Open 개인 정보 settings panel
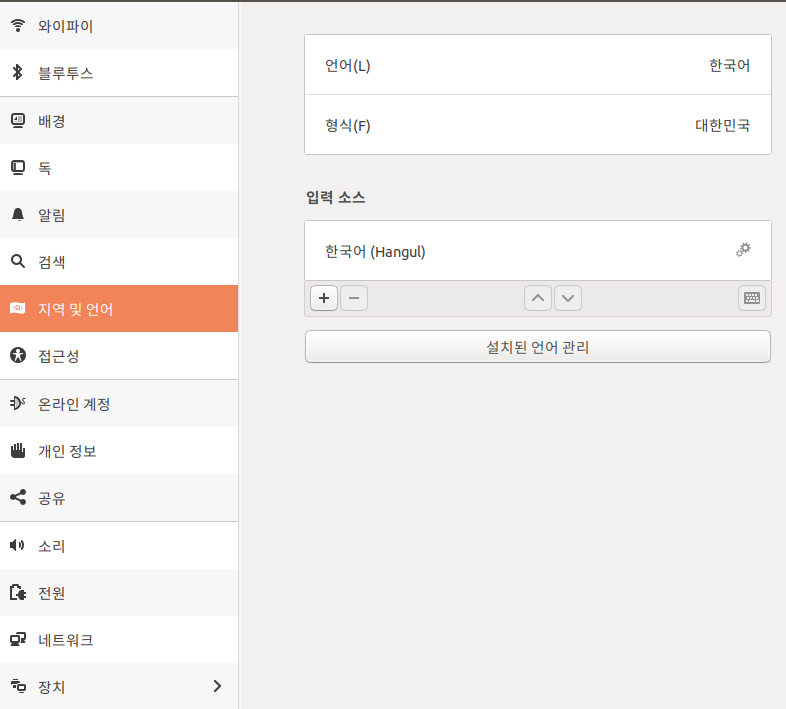 (x=119, y=450)
